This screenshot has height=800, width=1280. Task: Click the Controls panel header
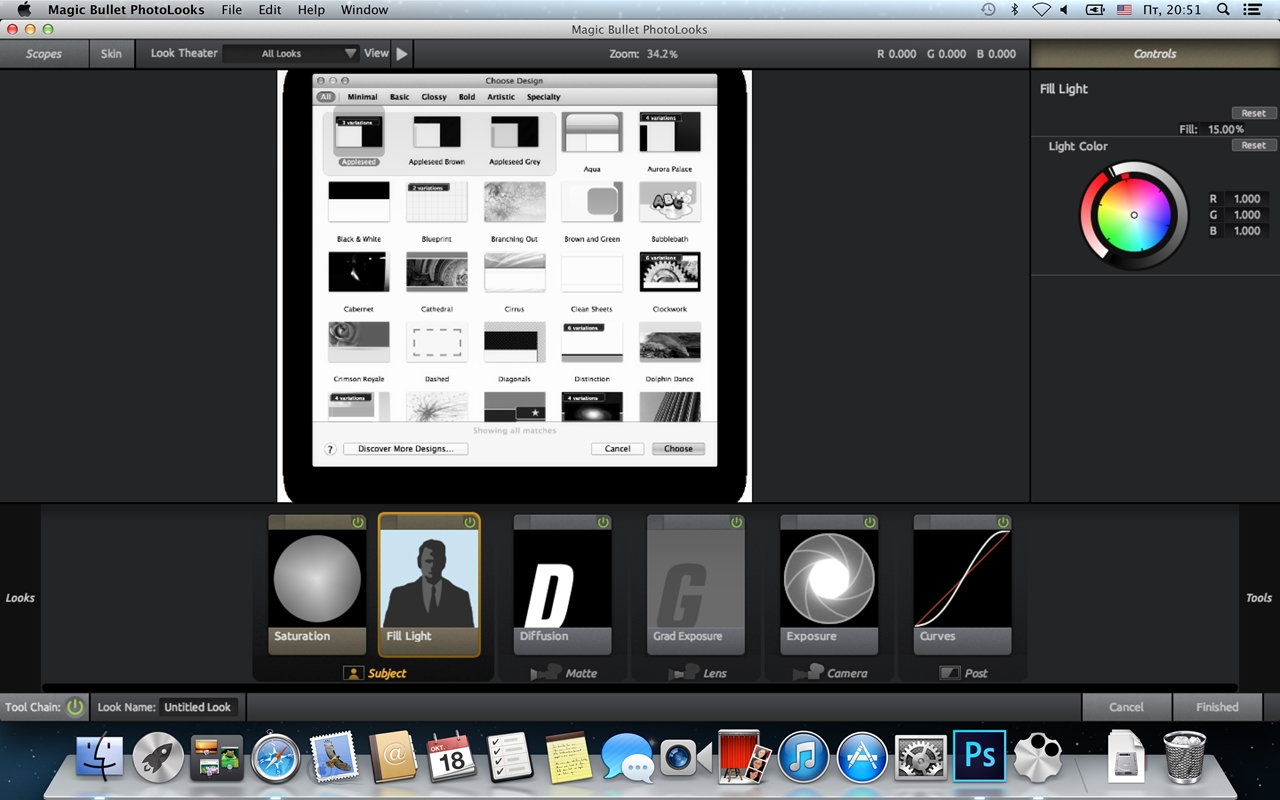(x=1155, y=54)
